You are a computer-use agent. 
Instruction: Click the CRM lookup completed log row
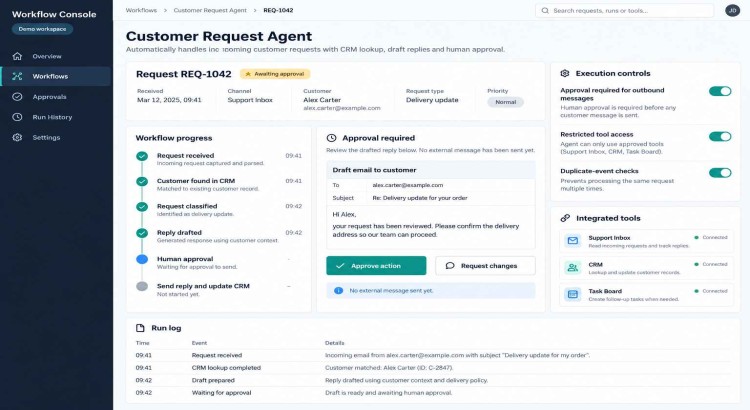(433, 367)
